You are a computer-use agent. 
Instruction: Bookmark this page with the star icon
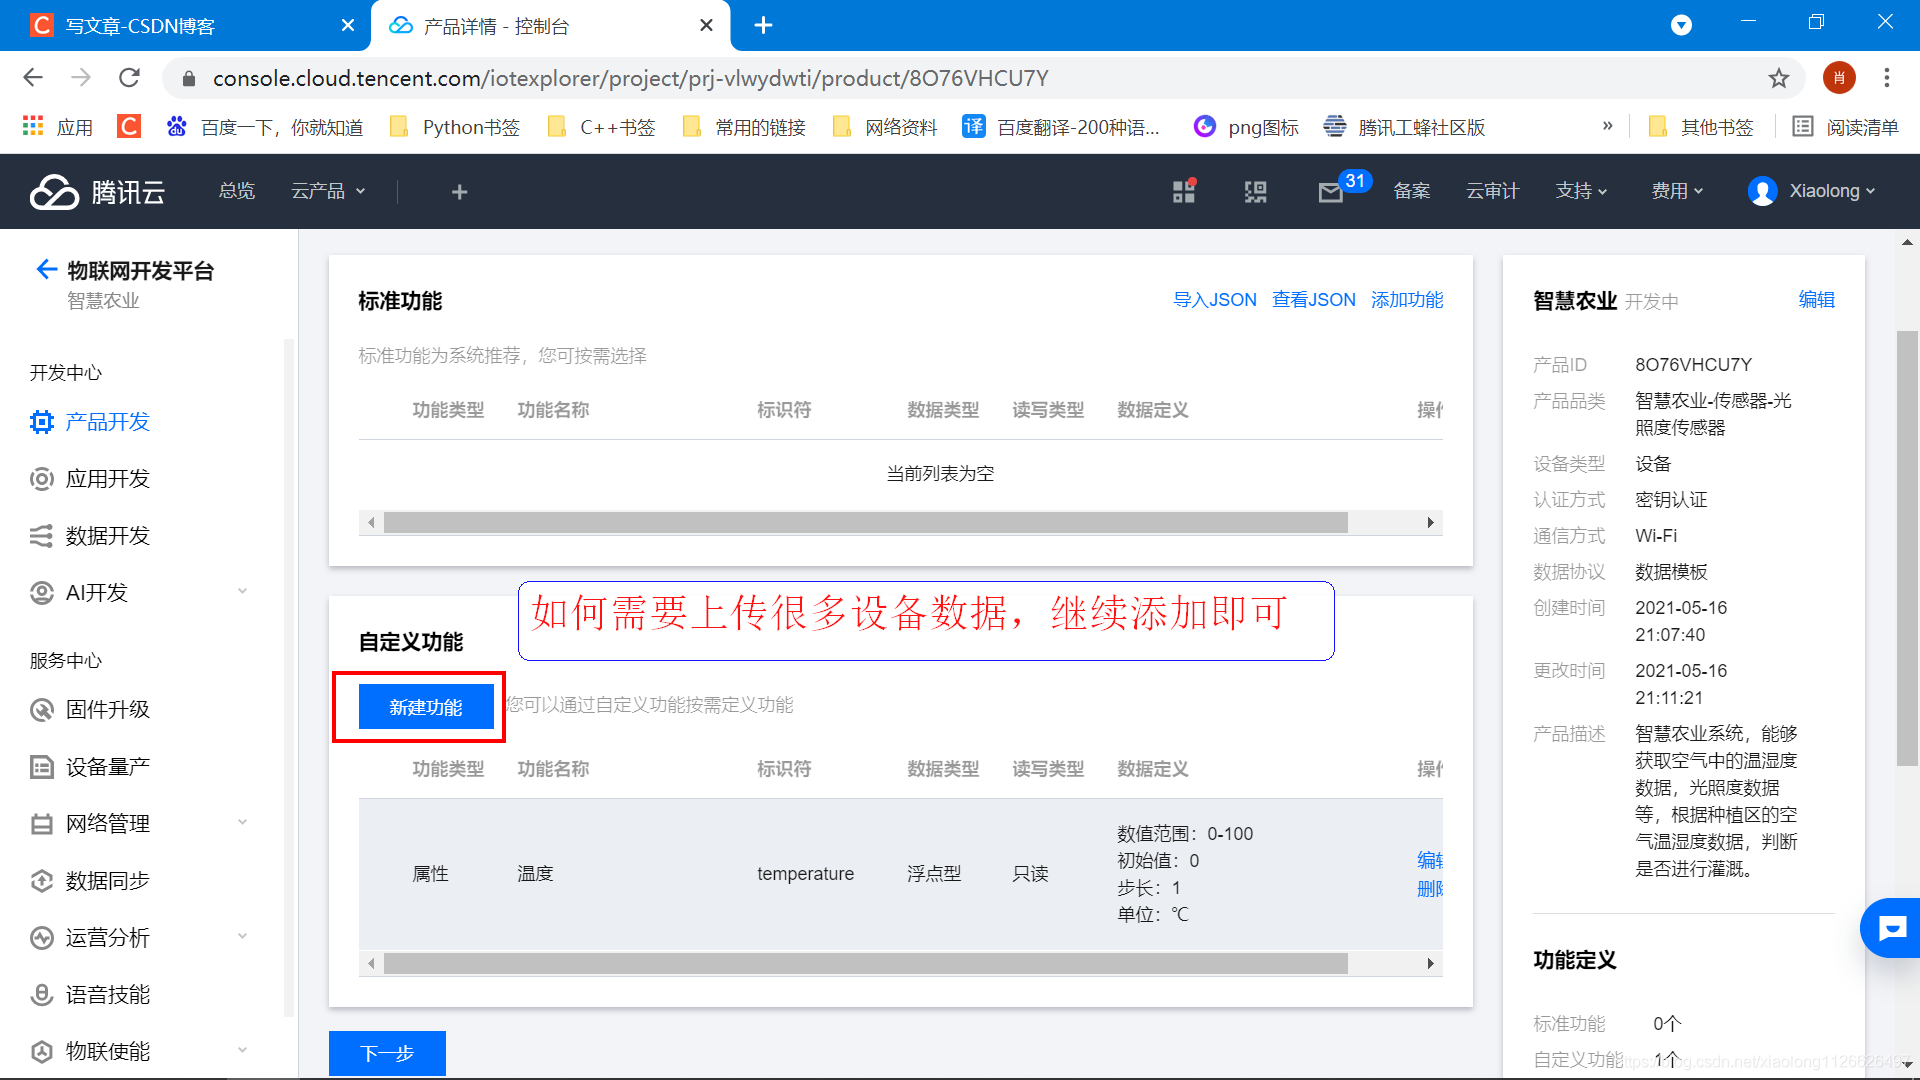[1778, 78]
